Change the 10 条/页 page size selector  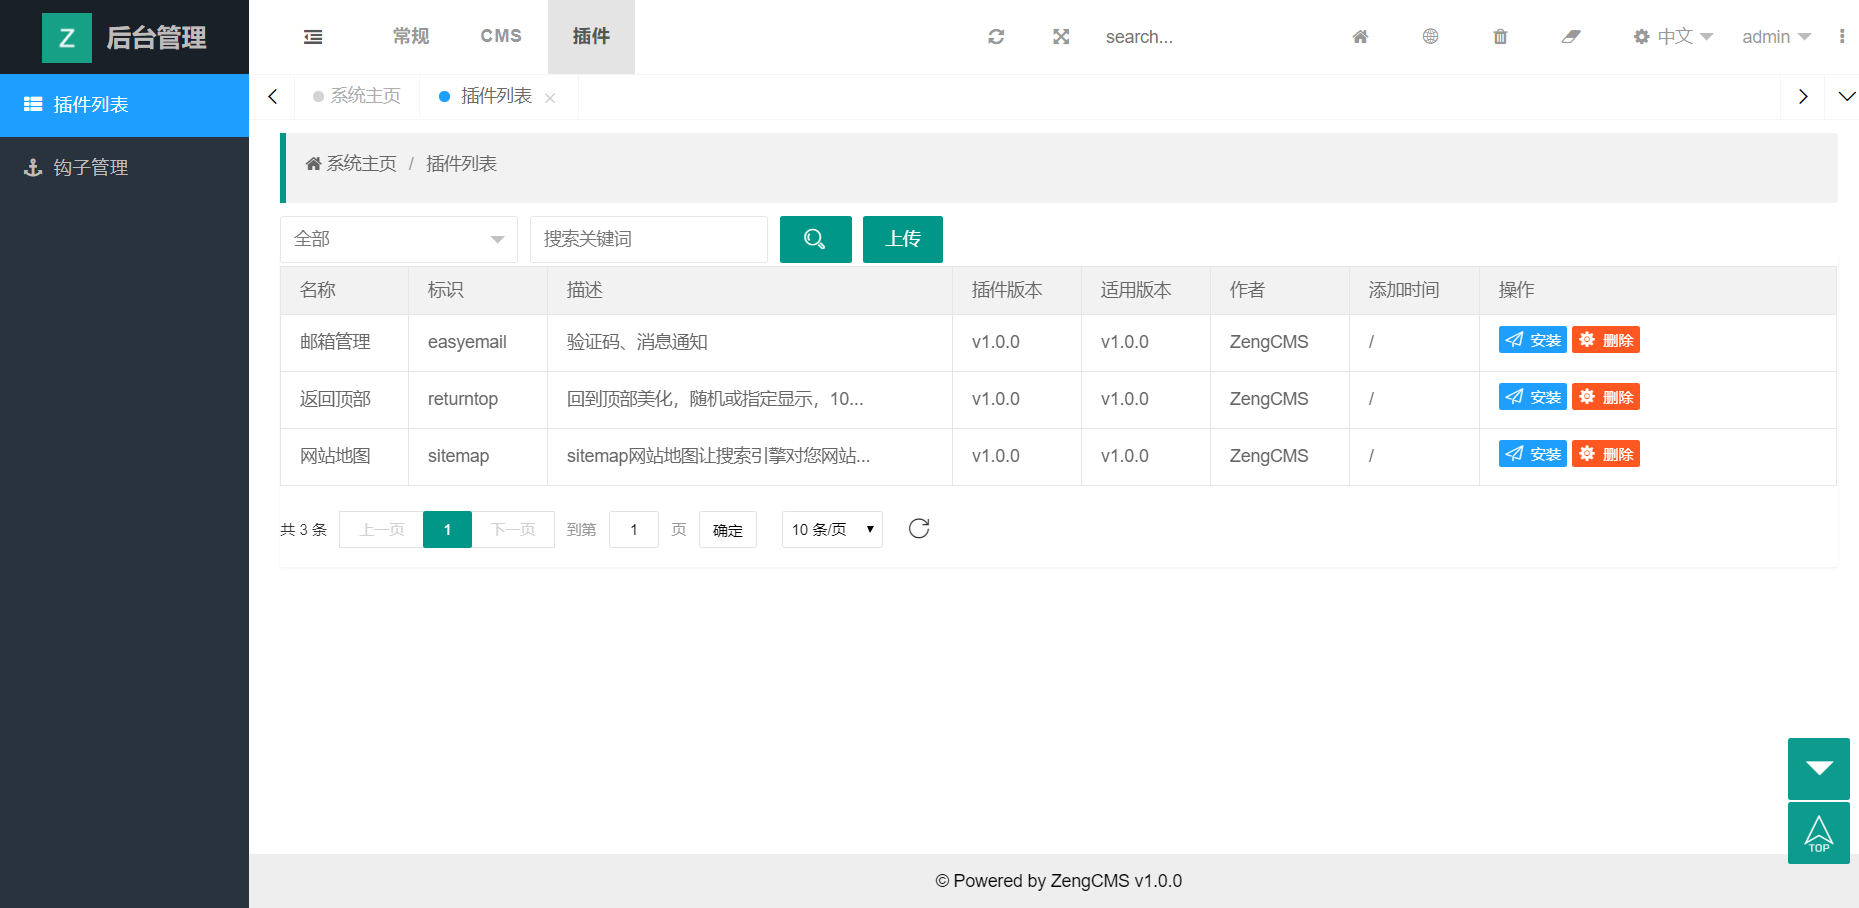click(x=832, y=529)
